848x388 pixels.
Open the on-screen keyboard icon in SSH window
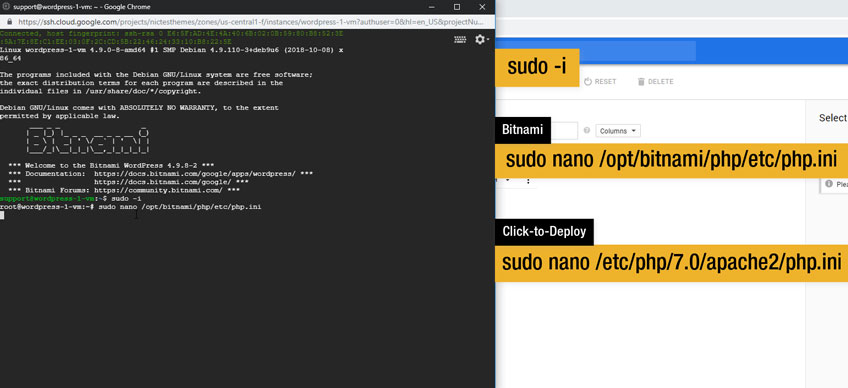tap(460, 40)
